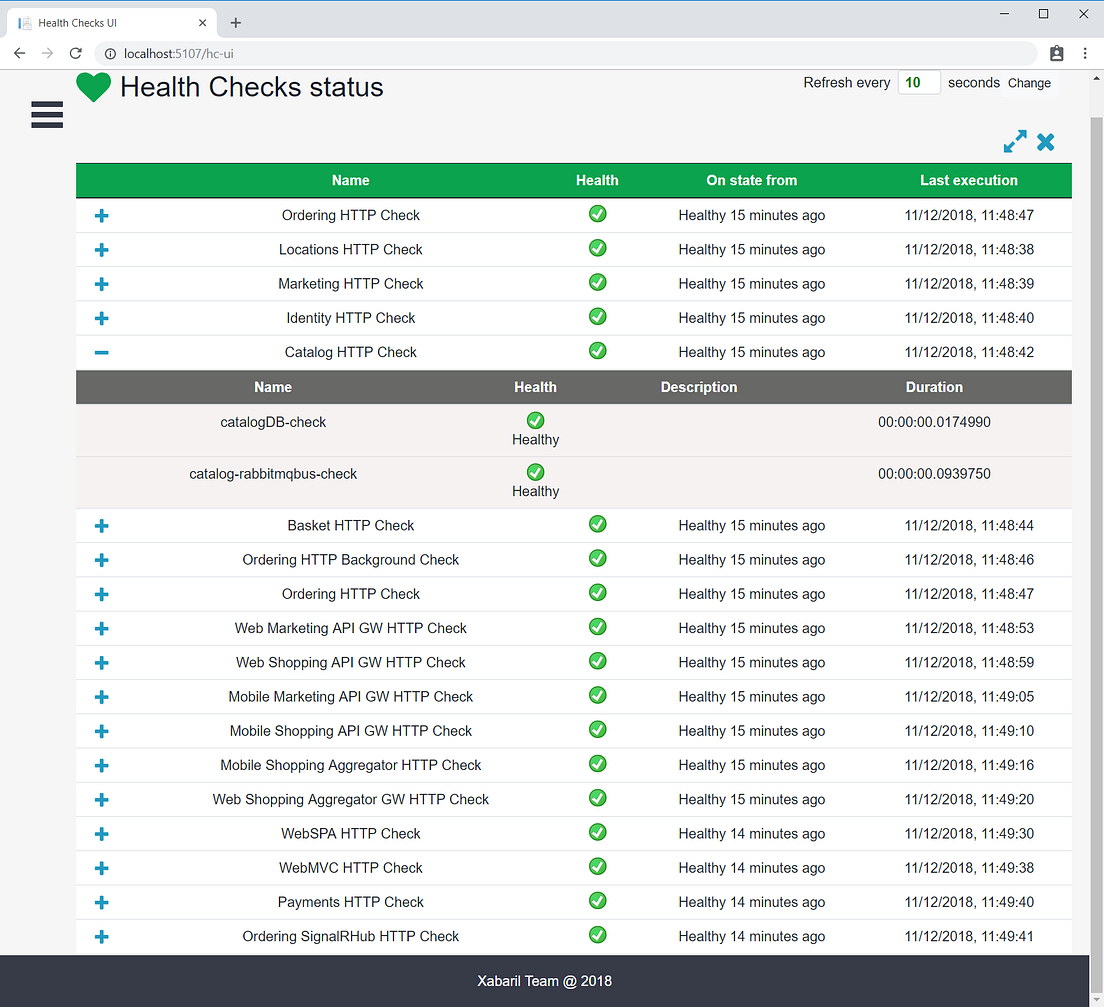Click the Xabaril Team footer text
1104x1007 pixels.
pyautogui.click(x=544, y=981)
